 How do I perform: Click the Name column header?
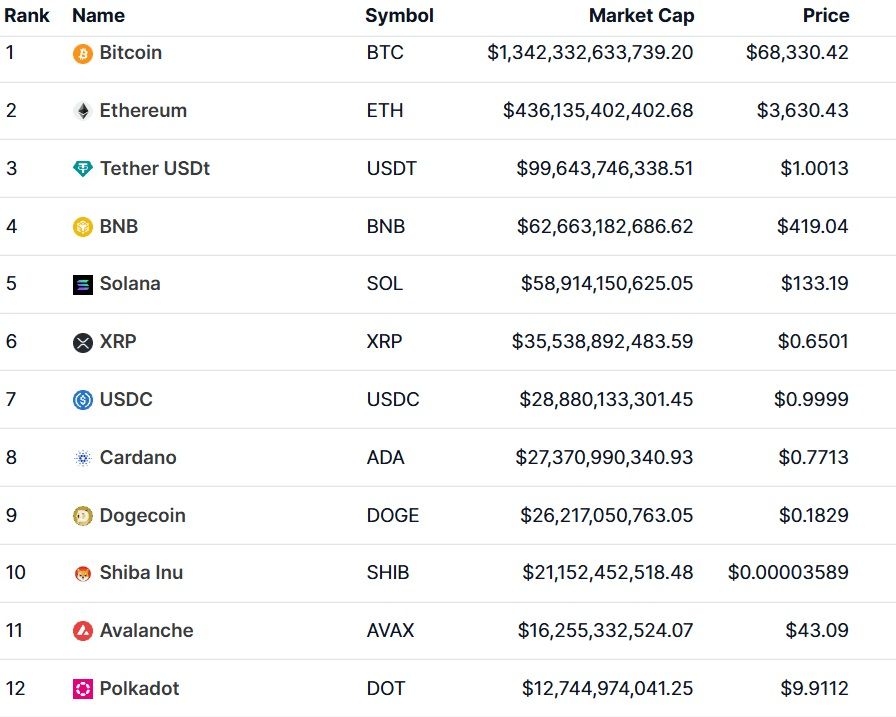point(98,16)
